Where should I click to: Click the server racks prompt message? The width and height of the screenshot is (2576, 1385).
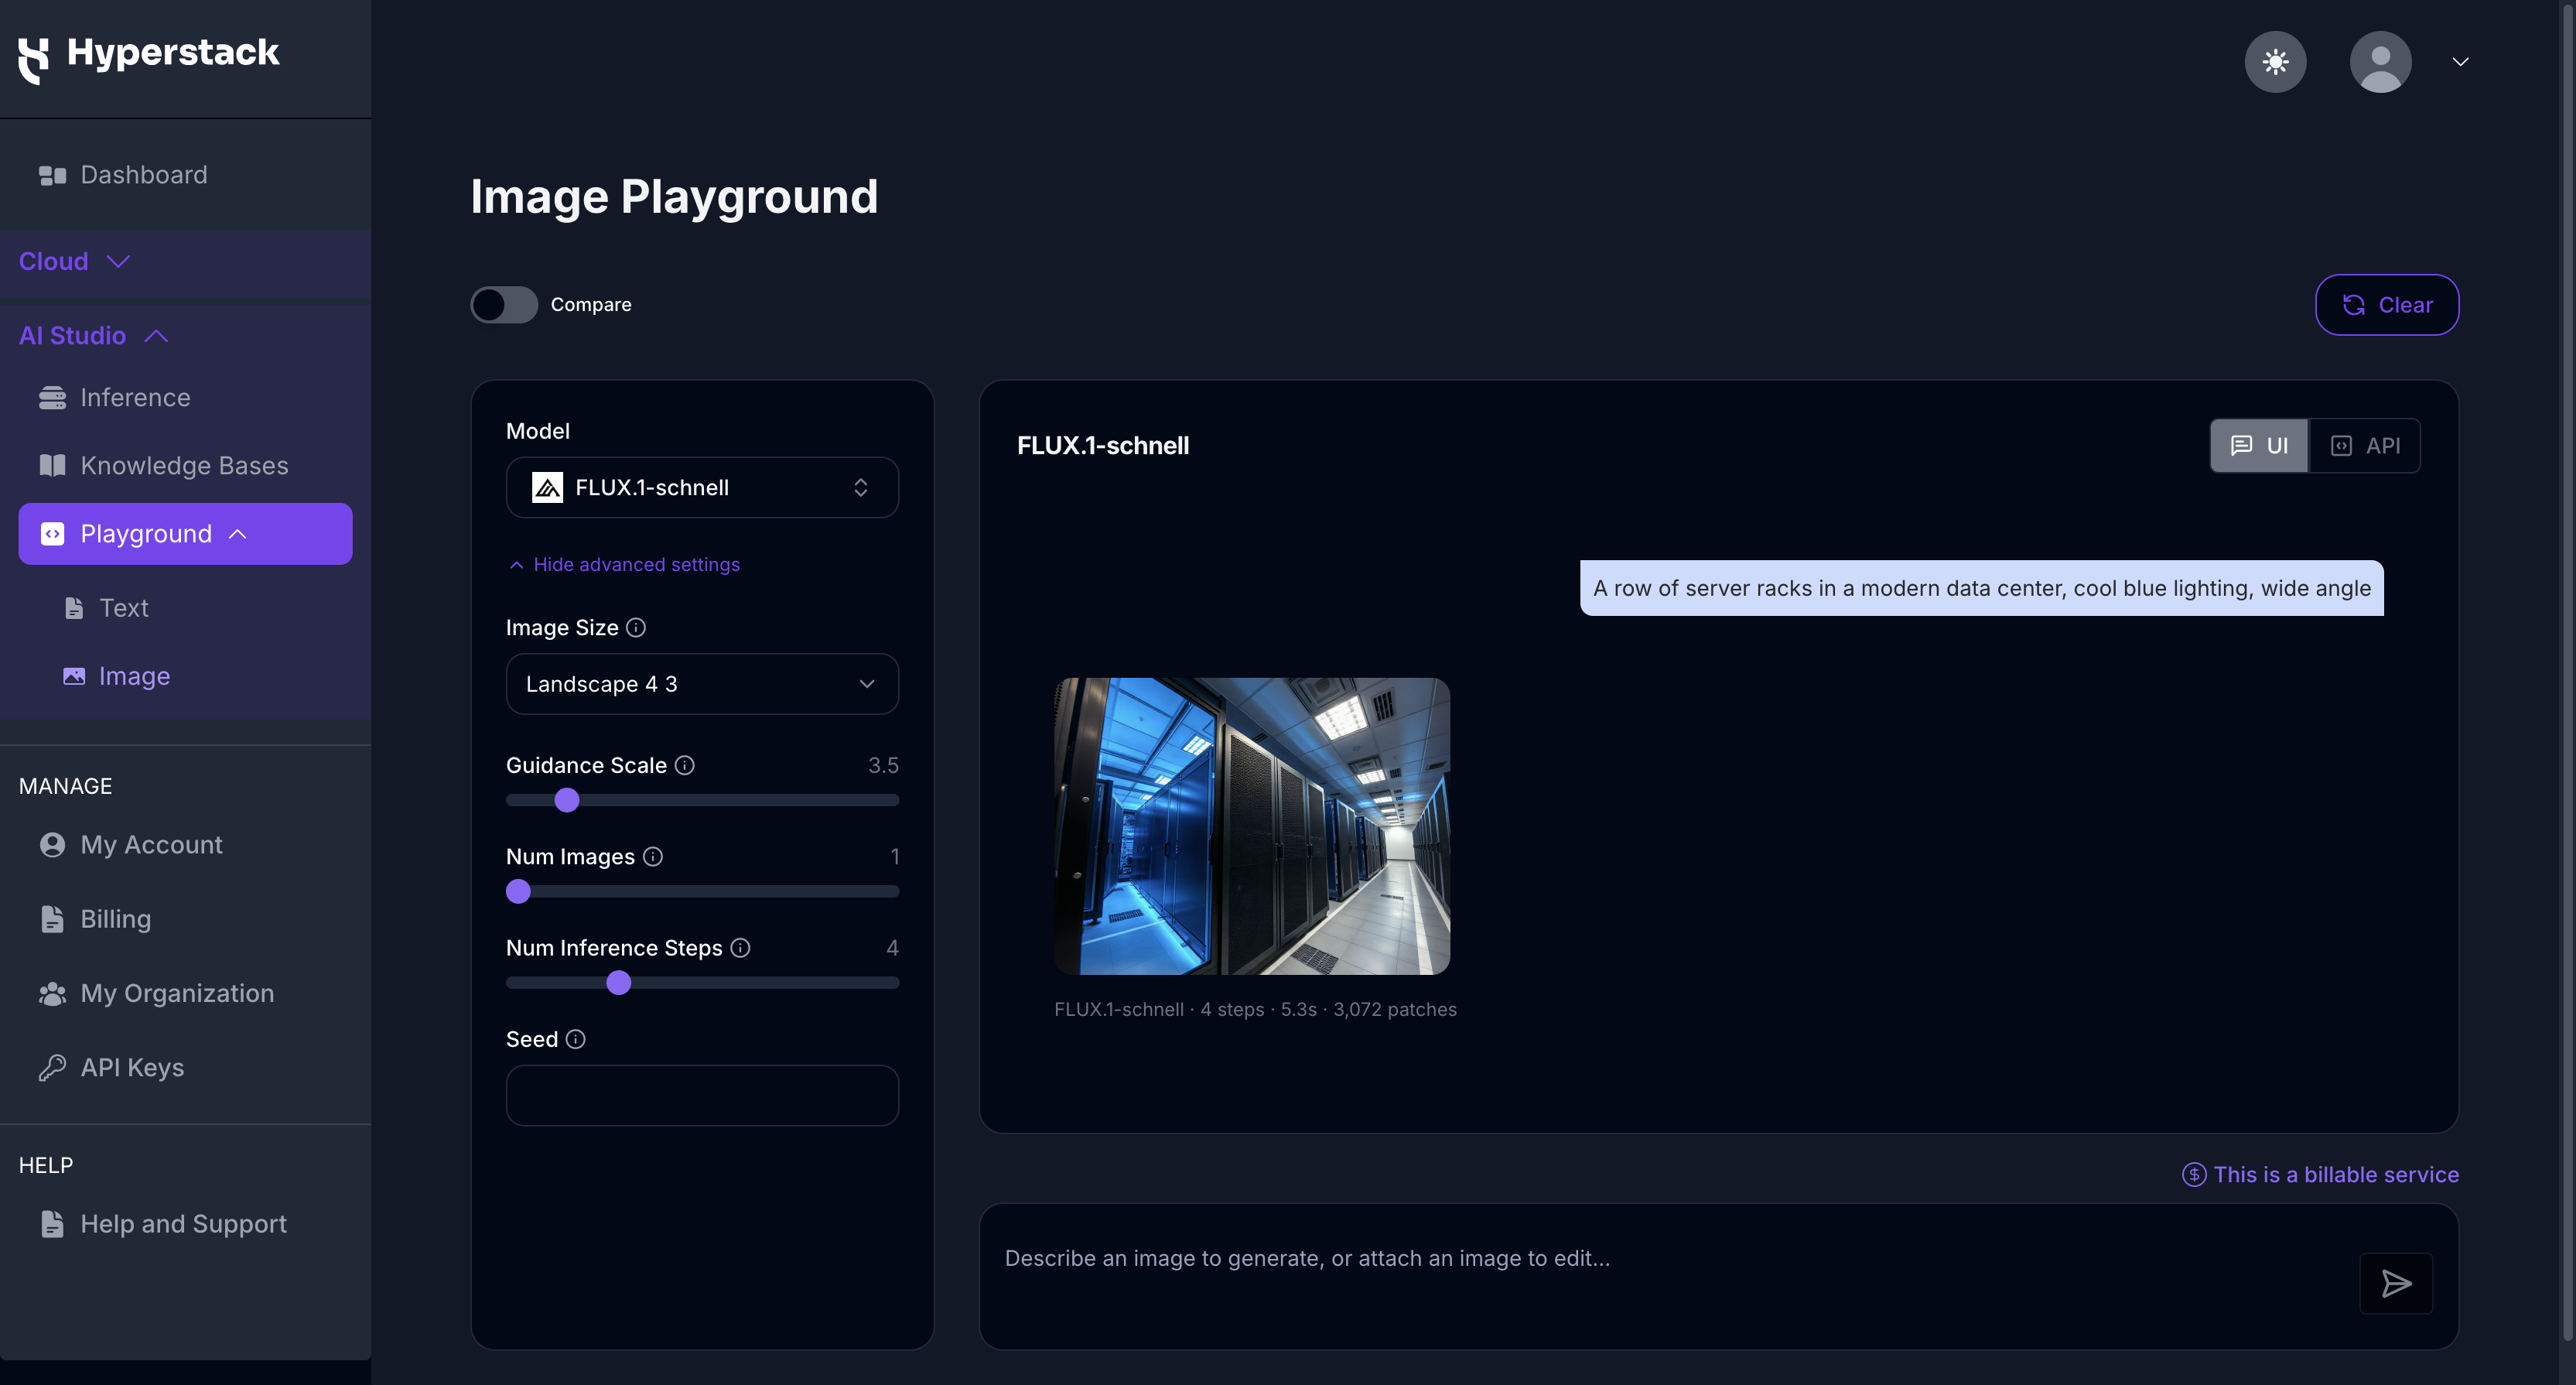[x=1981, y=588]
